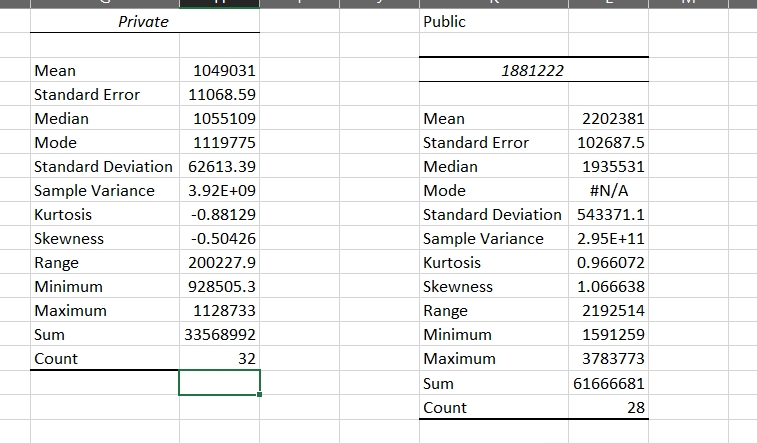Click the sum value 33568992
This screenshot has height=443, width=757.
click(x=220, y=334)
